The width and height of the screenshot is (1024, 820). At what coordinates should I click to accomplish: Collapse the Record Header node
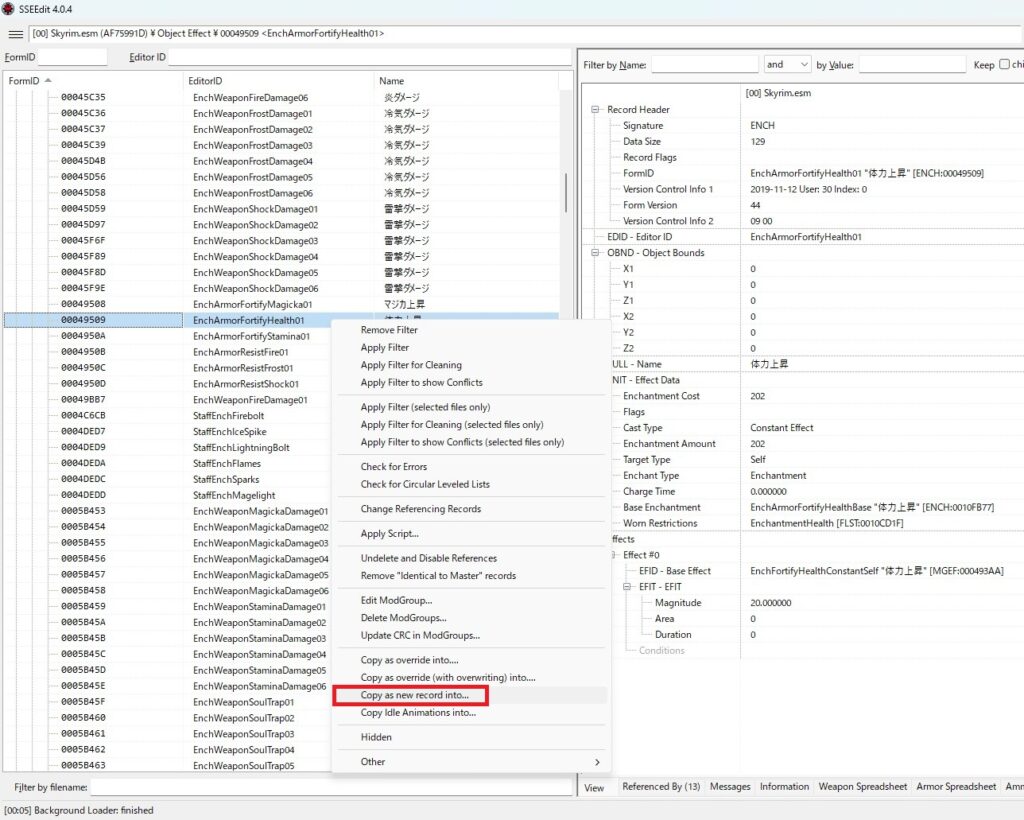(597, 110)
